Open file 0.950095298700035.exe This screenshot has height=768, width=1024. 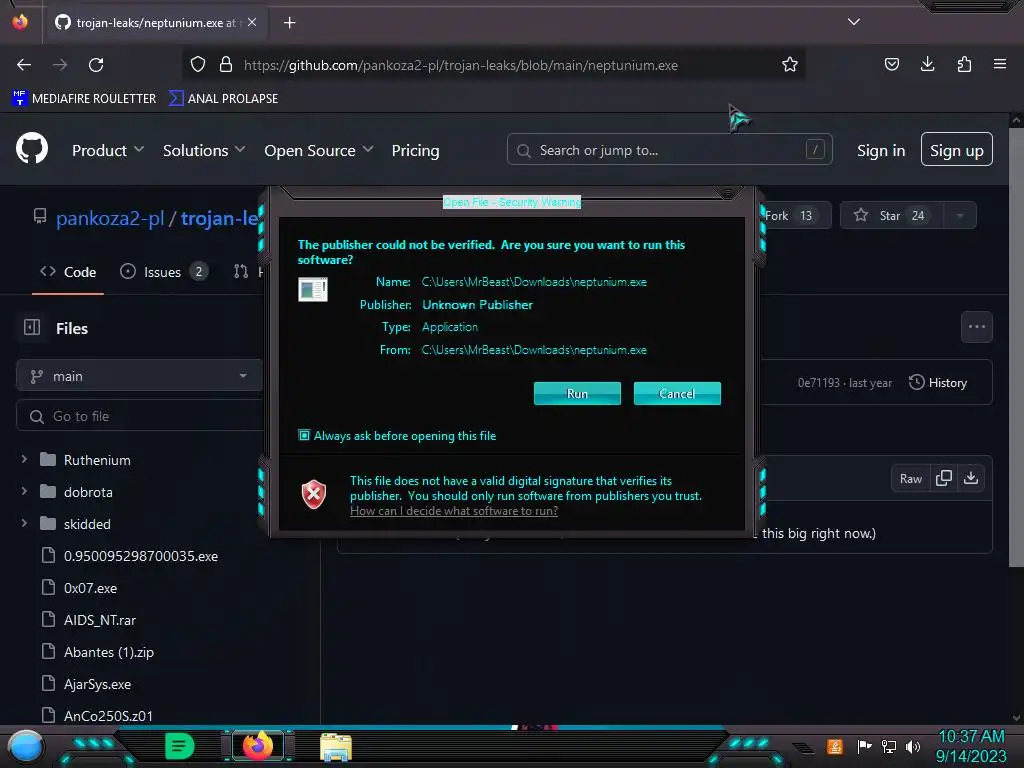(140, 556)
